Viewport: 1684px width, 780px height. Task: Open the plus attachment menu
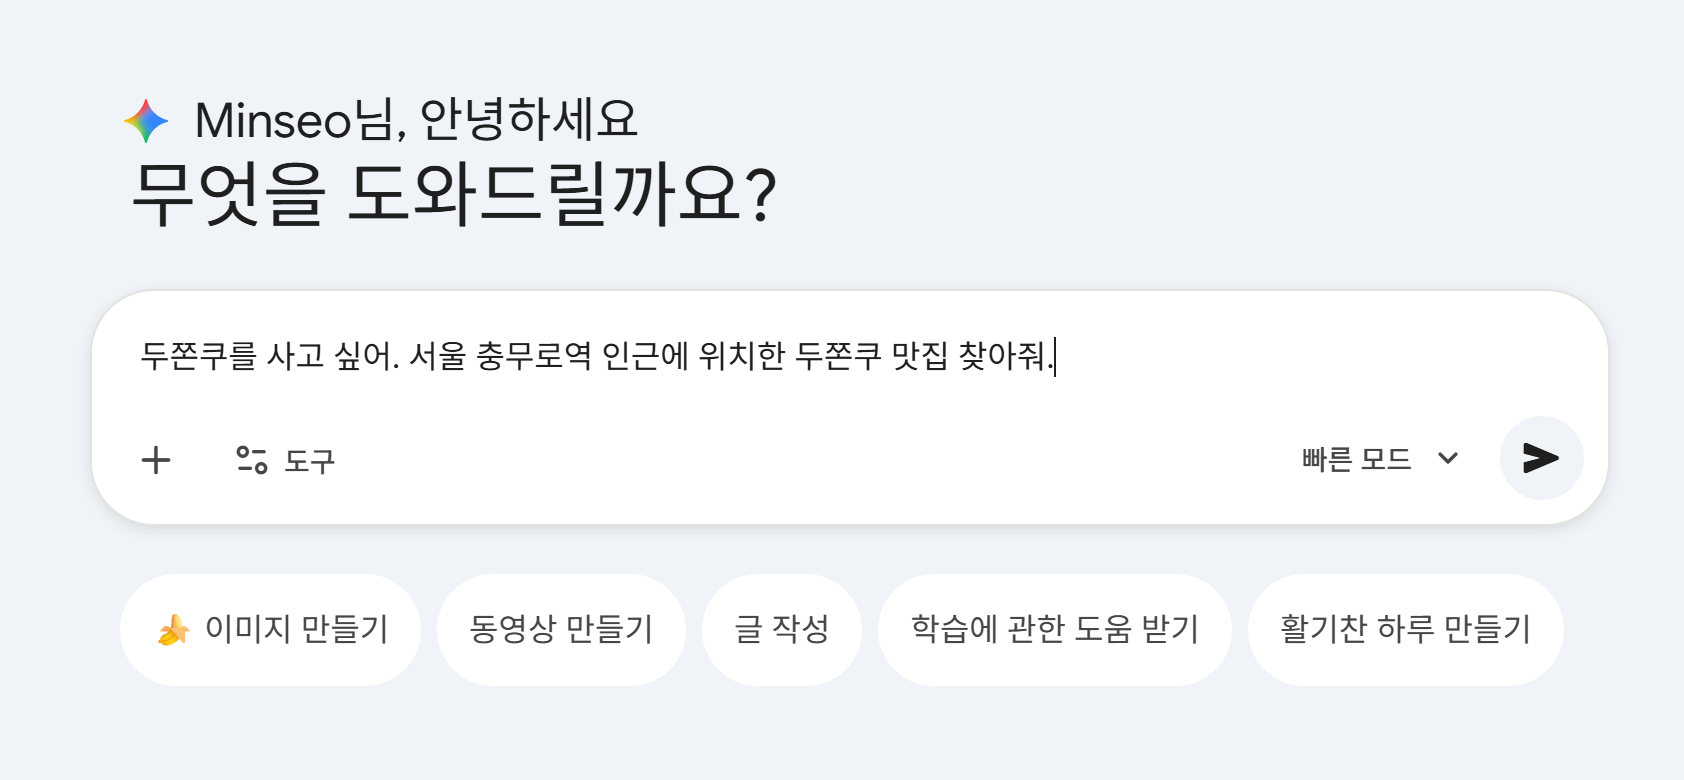point(156,460)
